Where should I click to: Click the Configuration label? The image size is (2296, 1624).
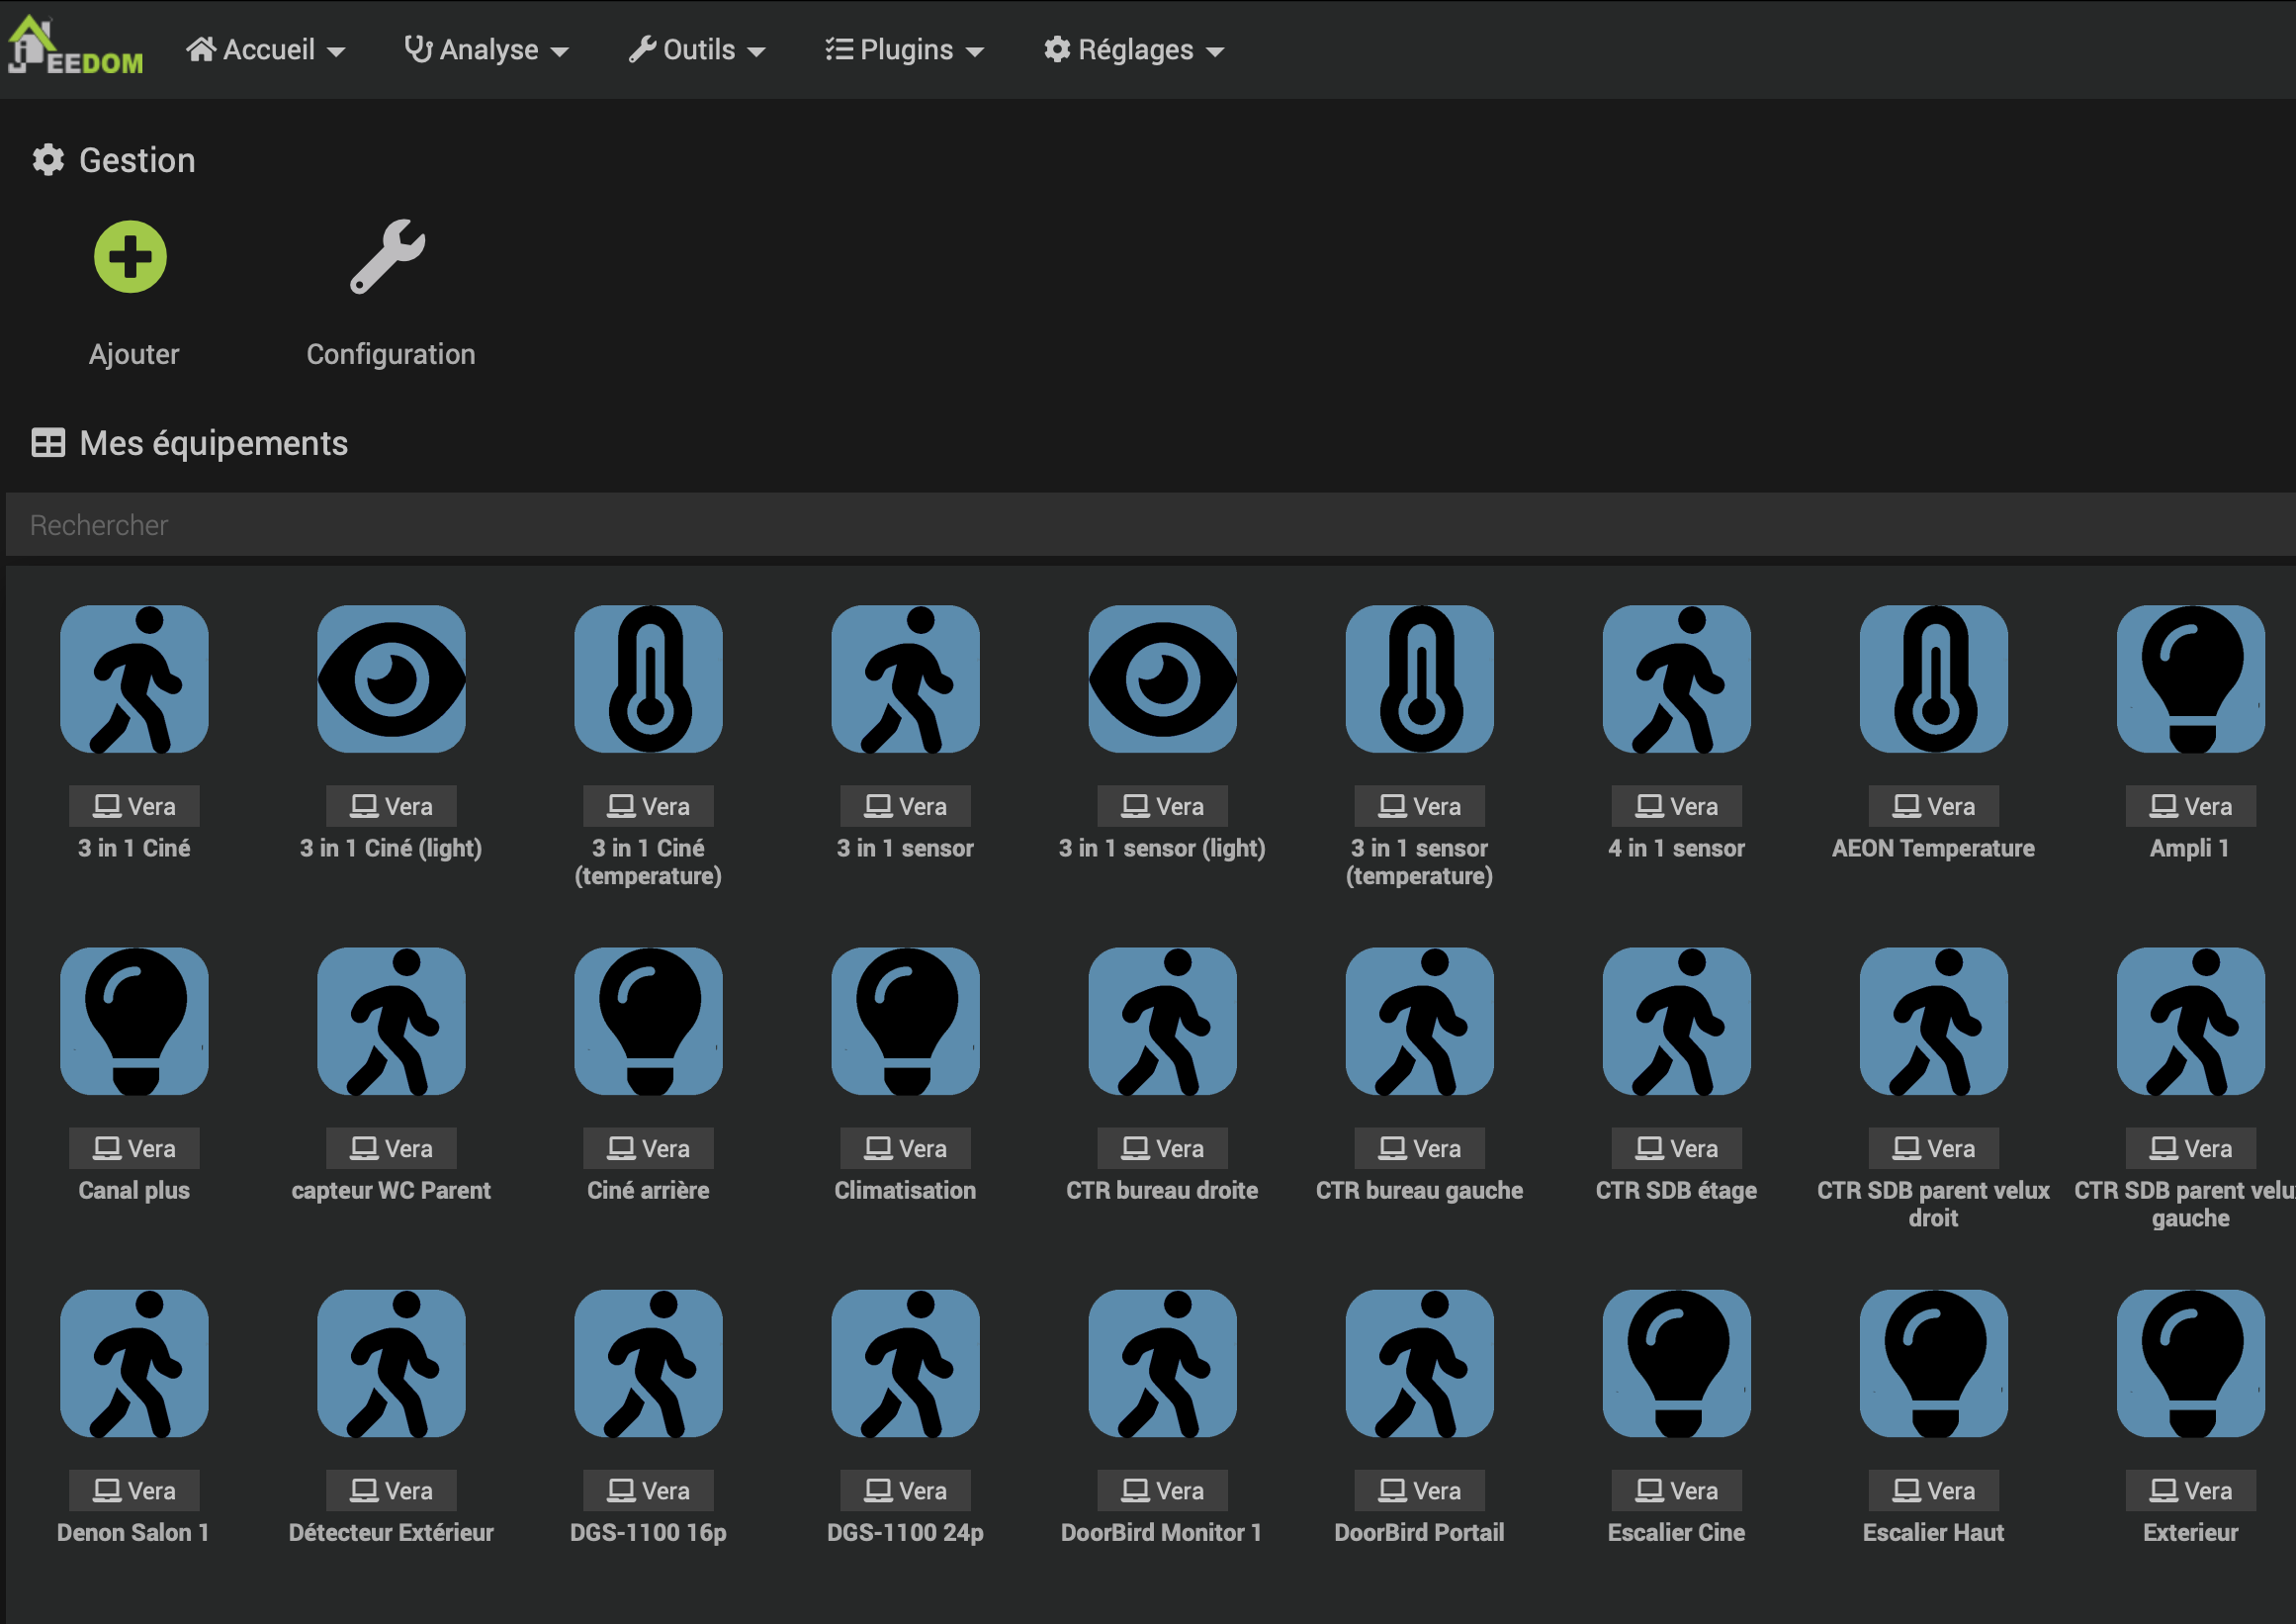[x=391, y=354]
